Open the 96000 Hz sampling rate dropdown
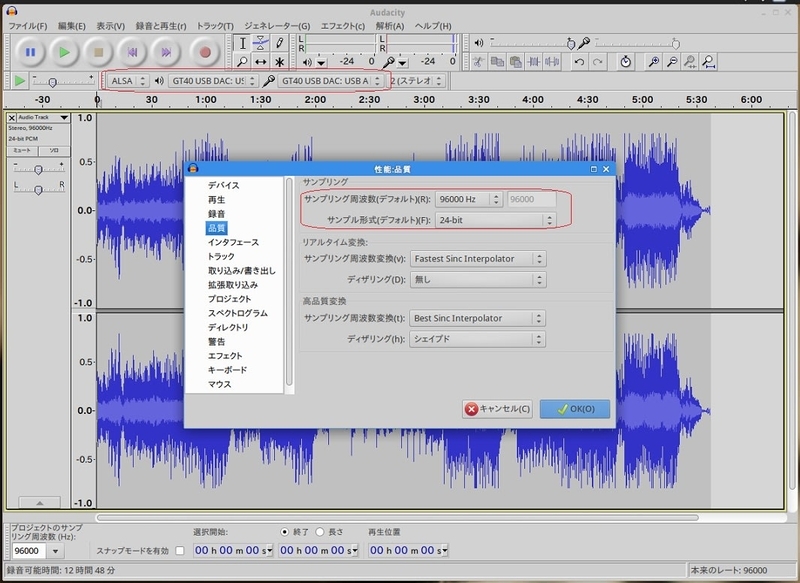 469,199
